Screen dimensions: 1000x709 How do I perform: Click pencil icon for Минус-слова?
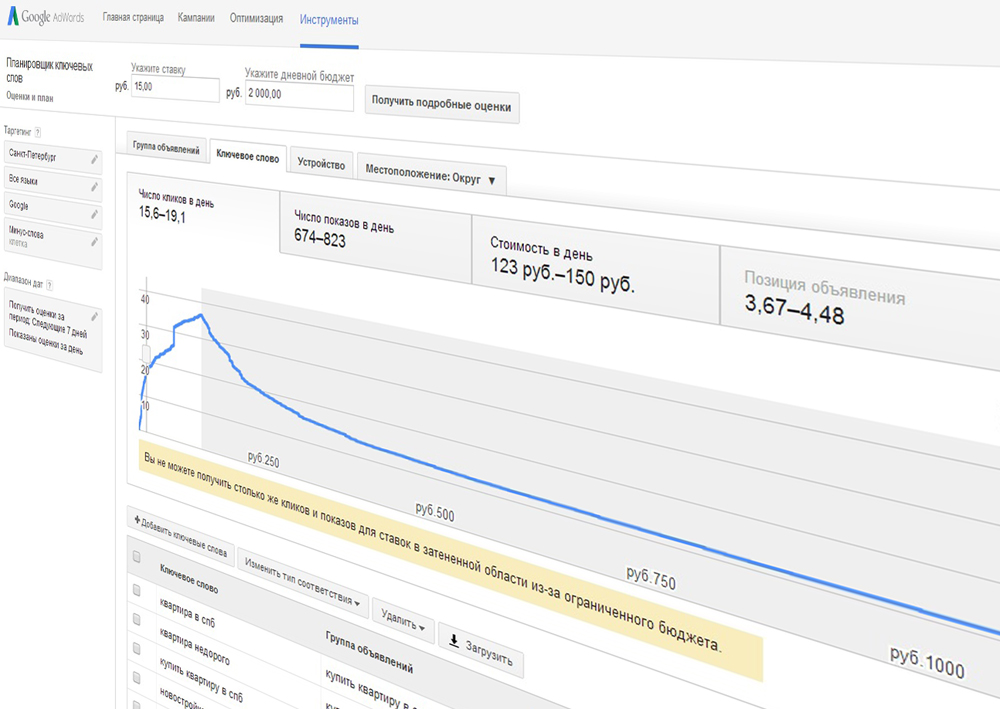[x=95, y=241]
